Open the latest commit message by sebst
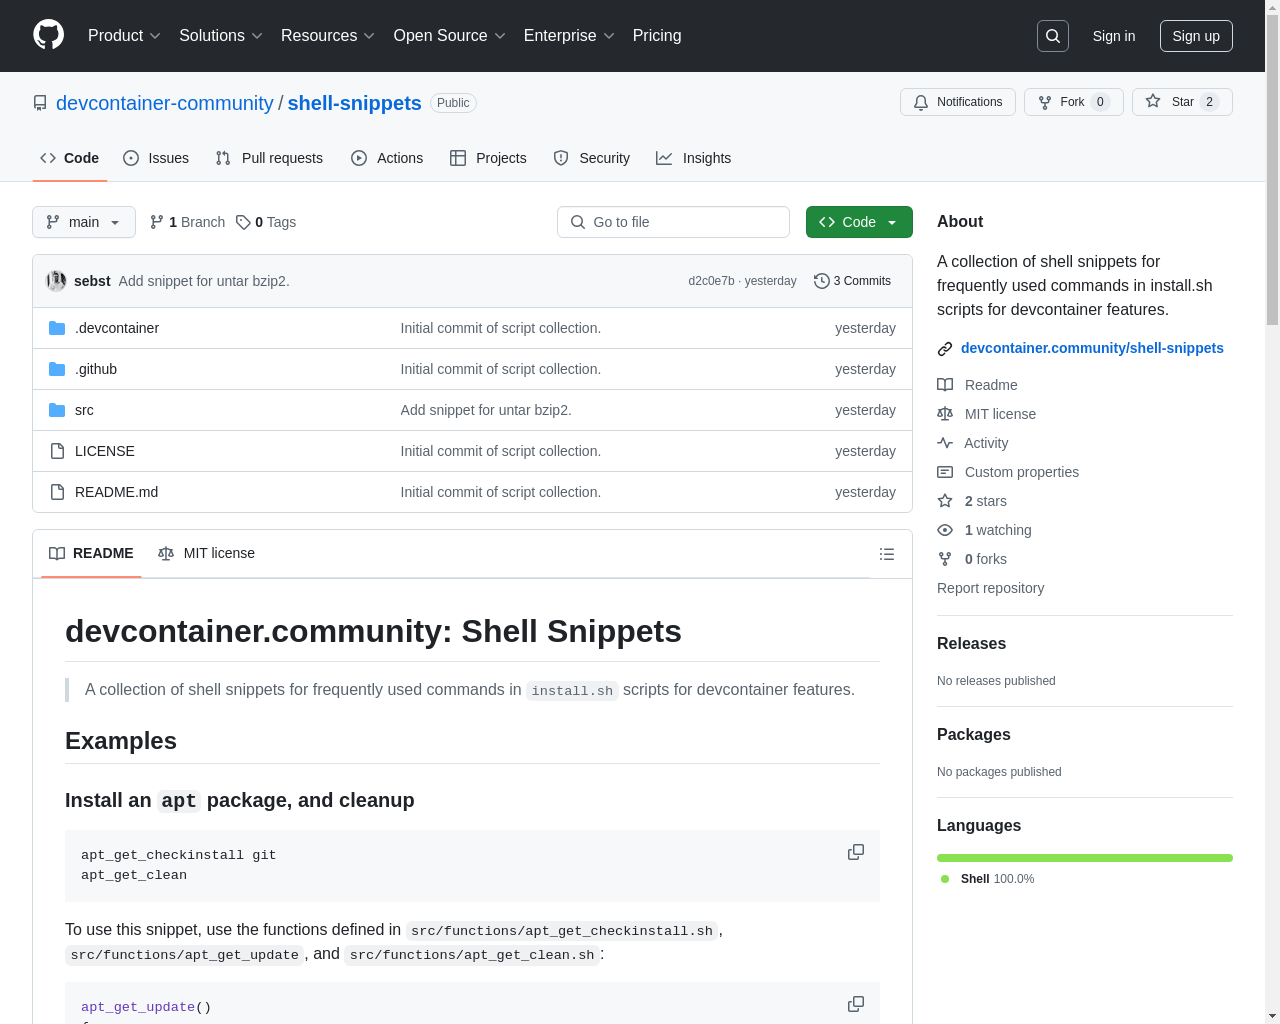Screen dimensions: 1280x1024 click(x=204, y=281)
